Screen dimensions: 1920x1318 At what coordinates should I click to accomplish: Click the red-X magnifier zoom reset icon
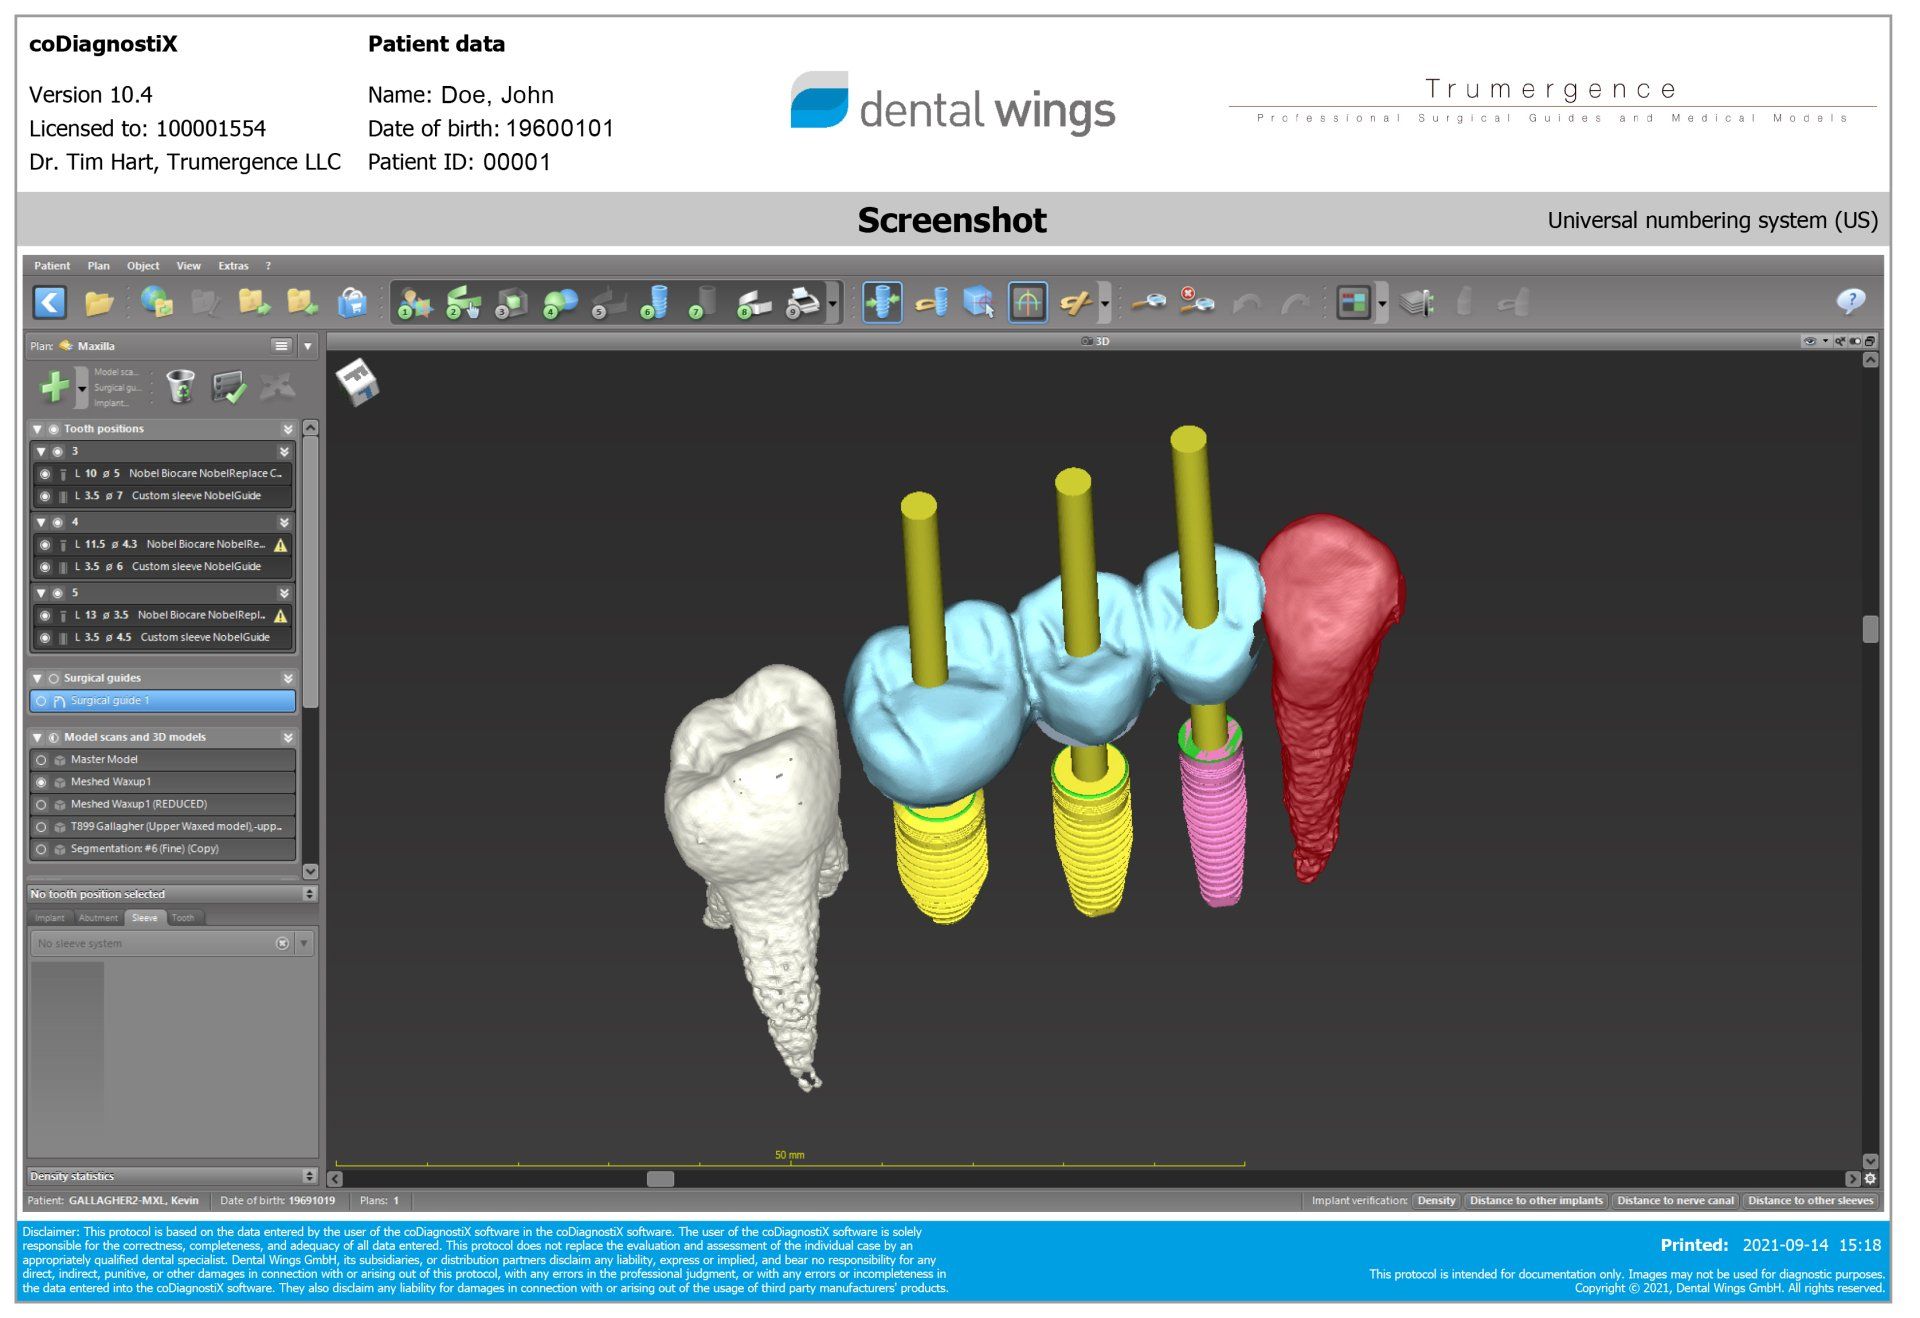point(1195,300)
